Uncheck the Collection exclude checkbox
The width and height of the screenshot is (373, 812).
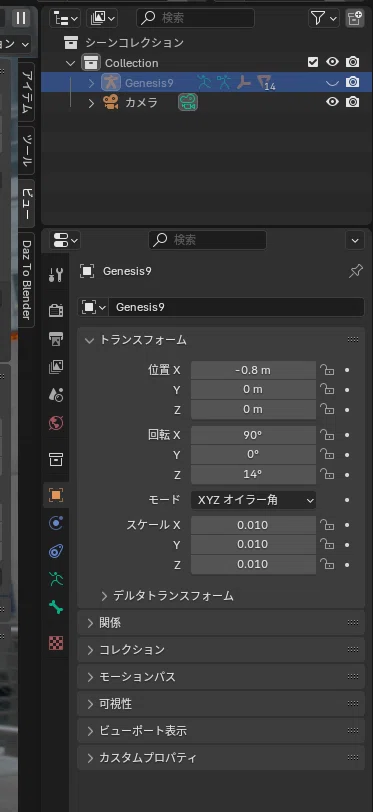(x=313, y=62)
